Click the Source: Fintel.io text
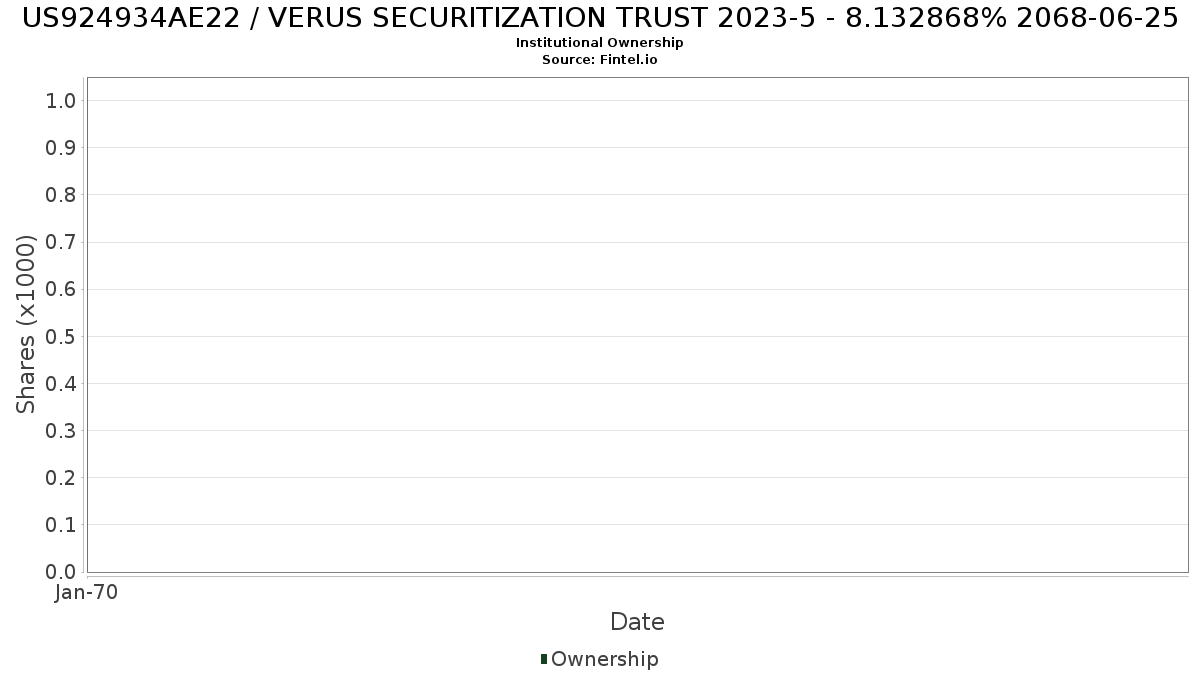 599,59
